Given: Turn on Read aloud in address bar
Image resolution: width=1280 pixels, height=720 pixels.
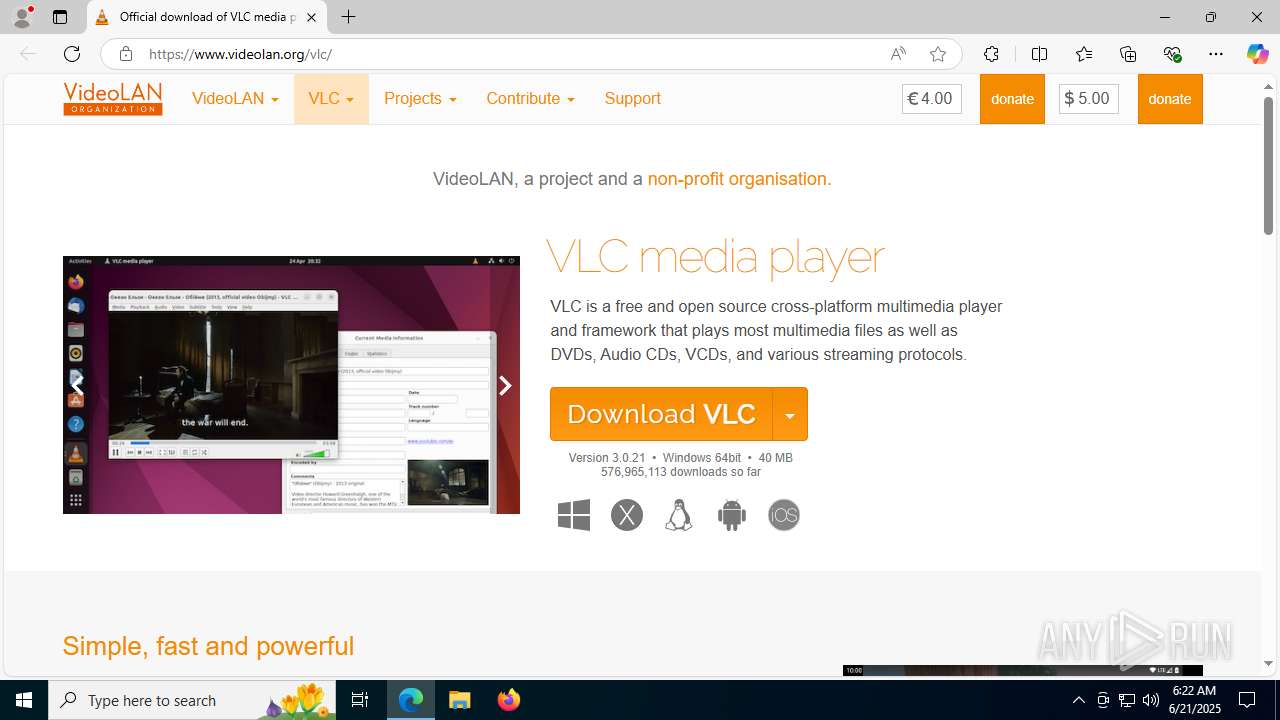Looking at the screenshot, I should point(898,54).
